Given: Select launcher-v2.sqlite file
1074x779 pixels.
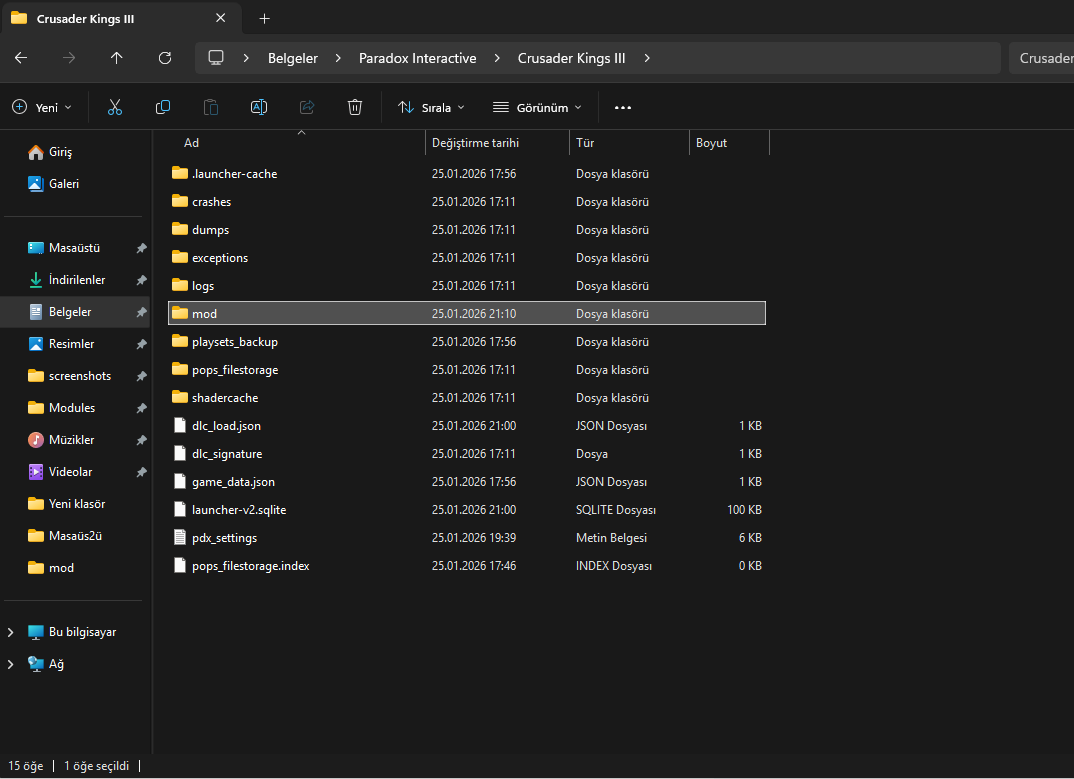Looking at the screenshot, I should 467,510.
